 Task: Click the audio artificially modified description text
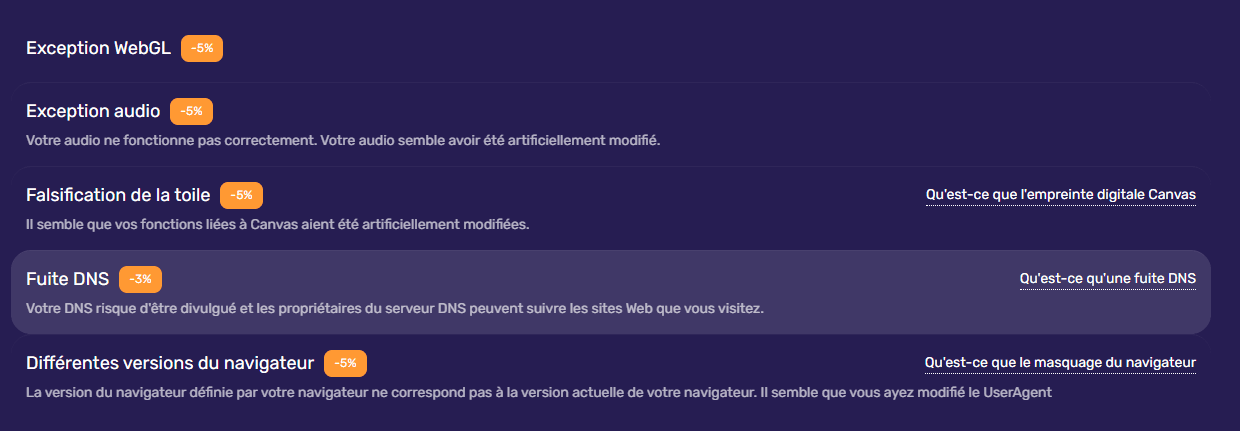343,139
